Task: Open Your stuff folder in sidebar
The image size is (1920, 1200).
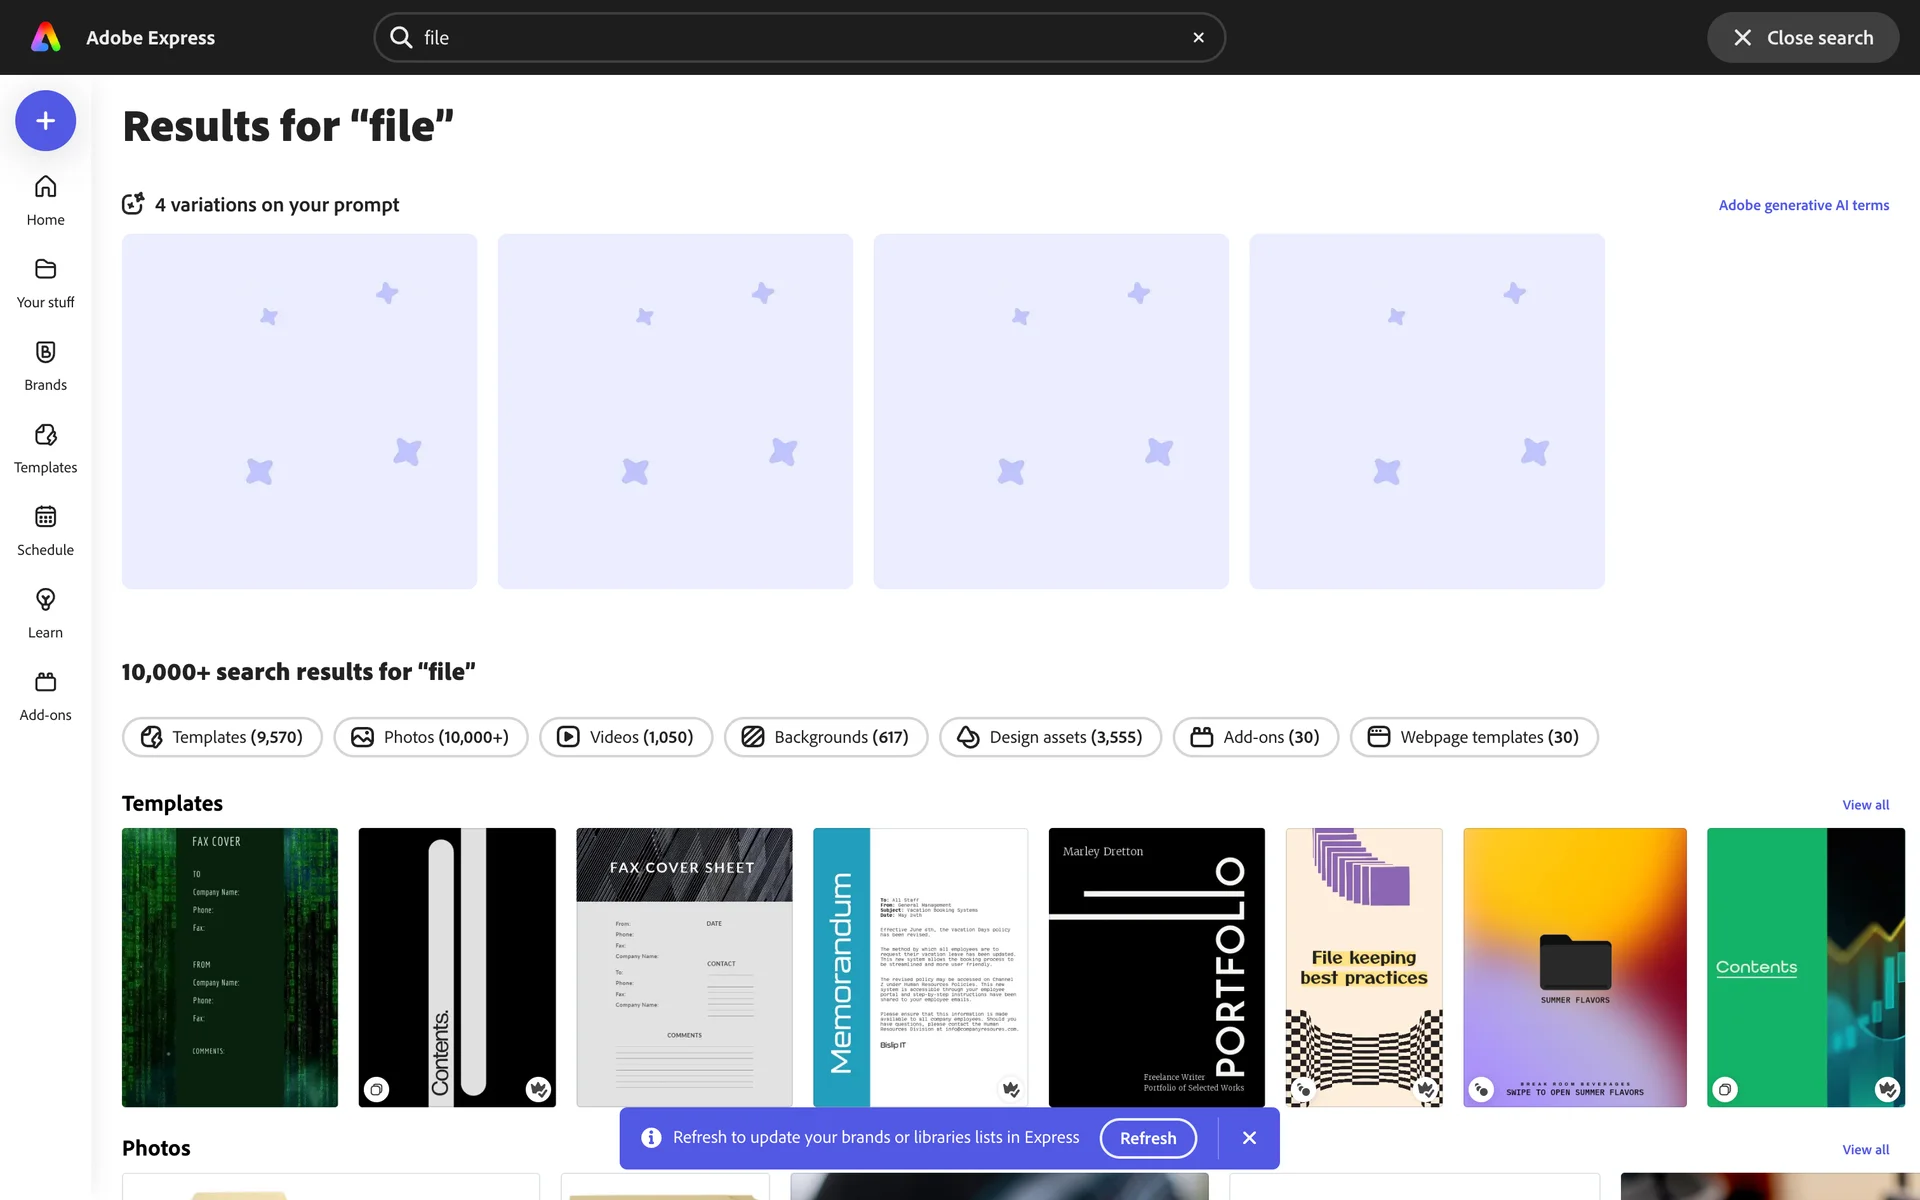Action: tap(45, 283)
